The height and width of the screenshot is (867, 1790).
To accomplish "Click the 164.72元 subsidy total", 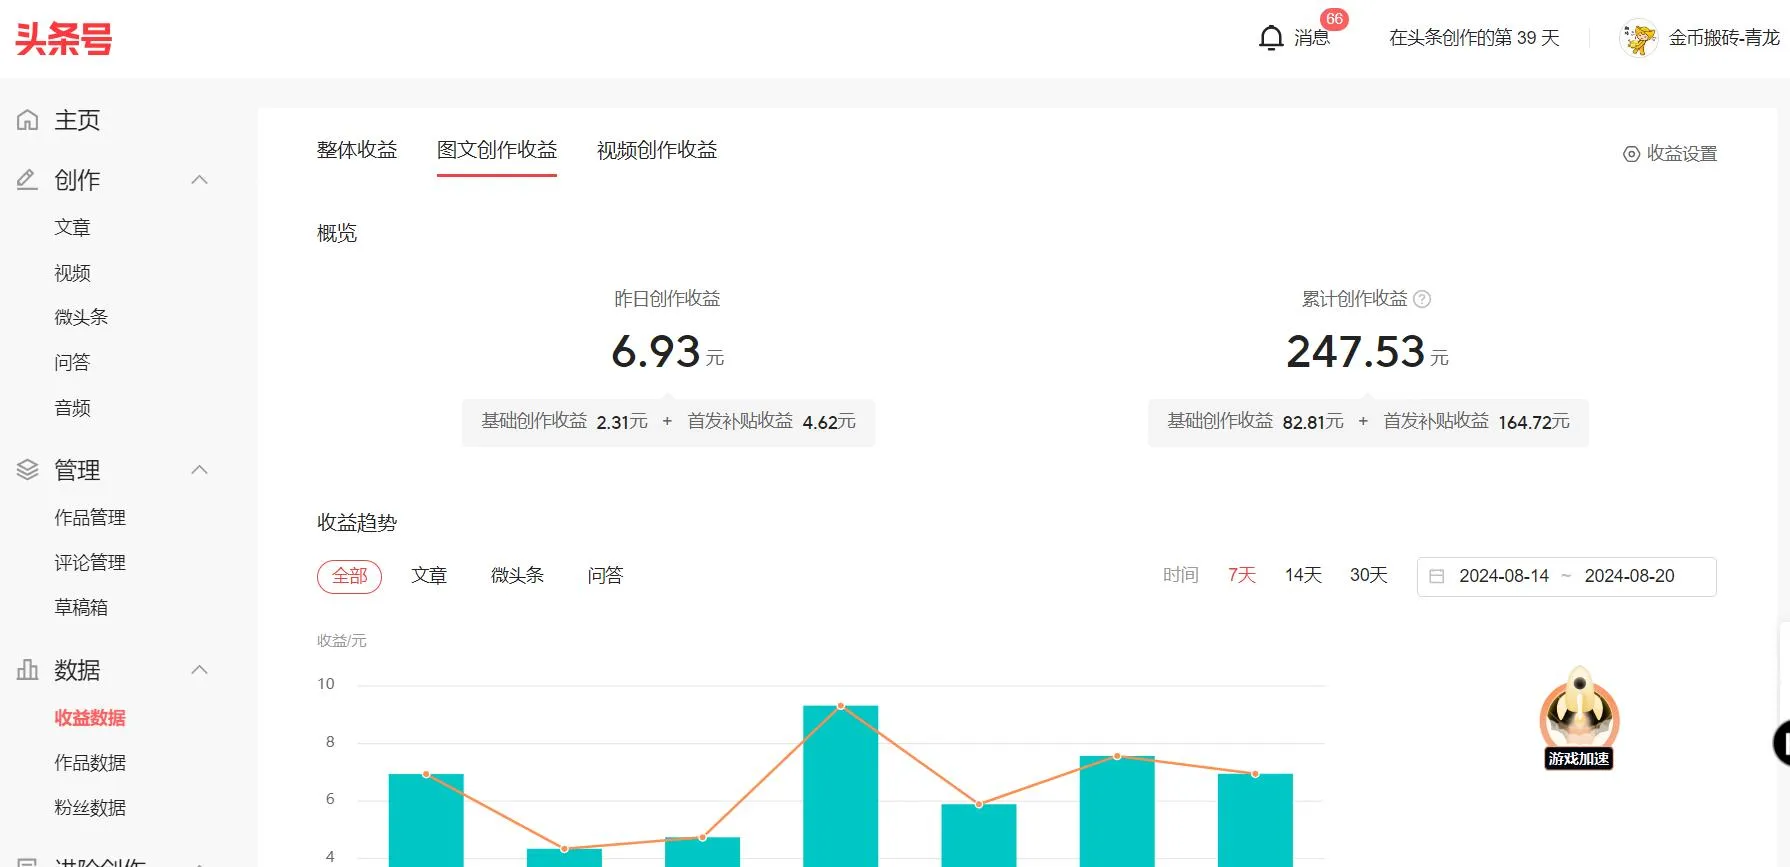I will (1534, 422).
